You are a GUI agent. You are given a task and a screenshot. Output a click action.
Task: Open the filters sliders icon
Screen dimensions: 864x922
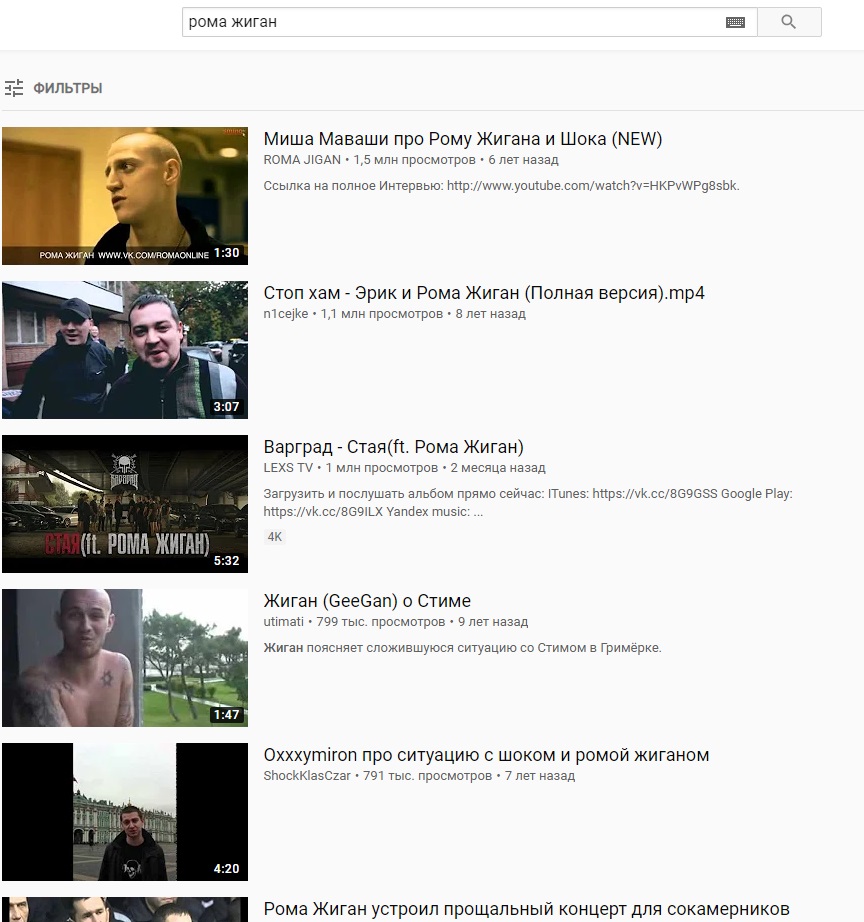pyautogui.click(x=14, y=88)
